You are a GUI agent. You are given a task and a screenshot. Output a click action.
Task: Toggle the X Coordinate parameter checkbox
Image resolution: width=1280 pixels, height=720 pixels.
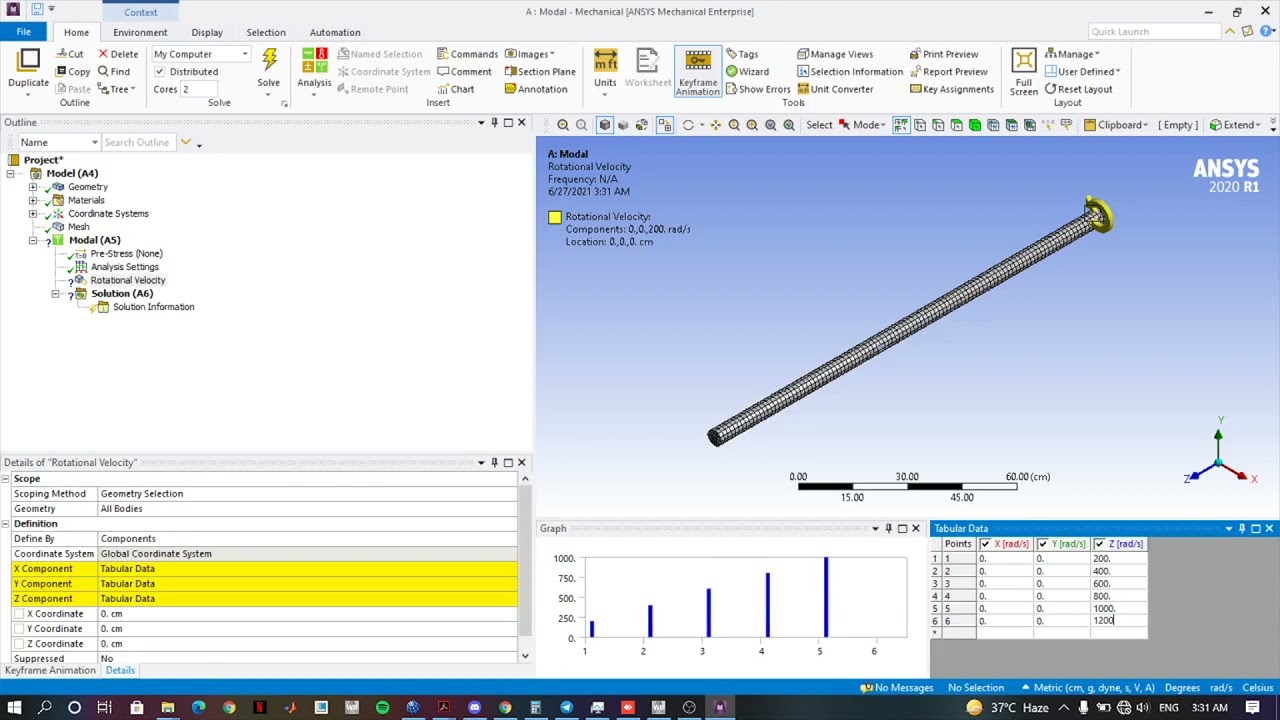click(x=19, y=614)
